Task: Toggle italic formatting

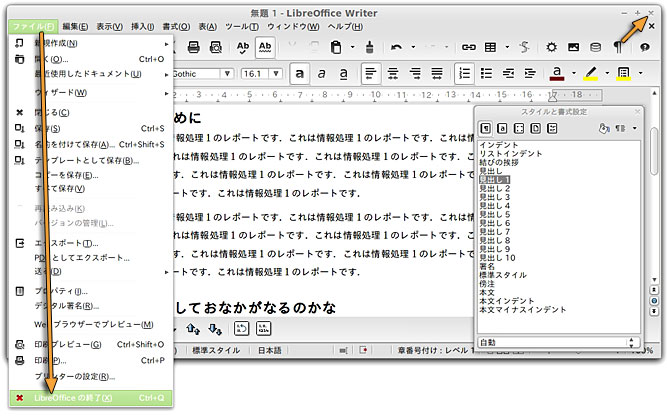Action: (x=322, y=74)
